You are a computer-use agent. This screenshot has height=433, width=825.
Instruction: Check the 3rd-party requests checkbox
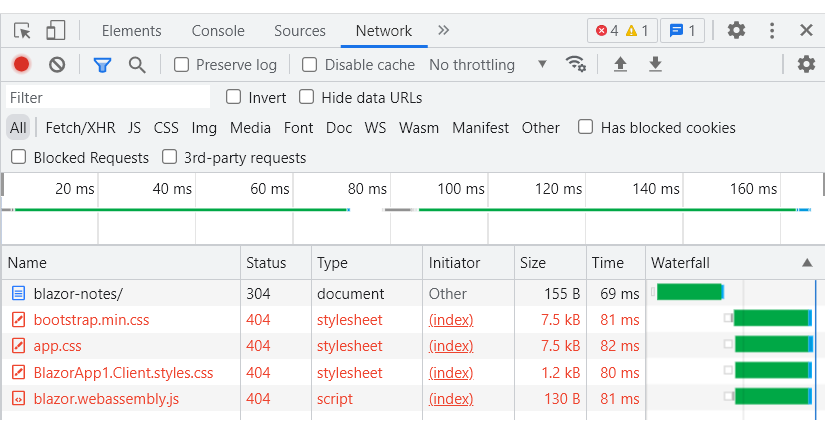pyautogui.click(x=169, y=157)
